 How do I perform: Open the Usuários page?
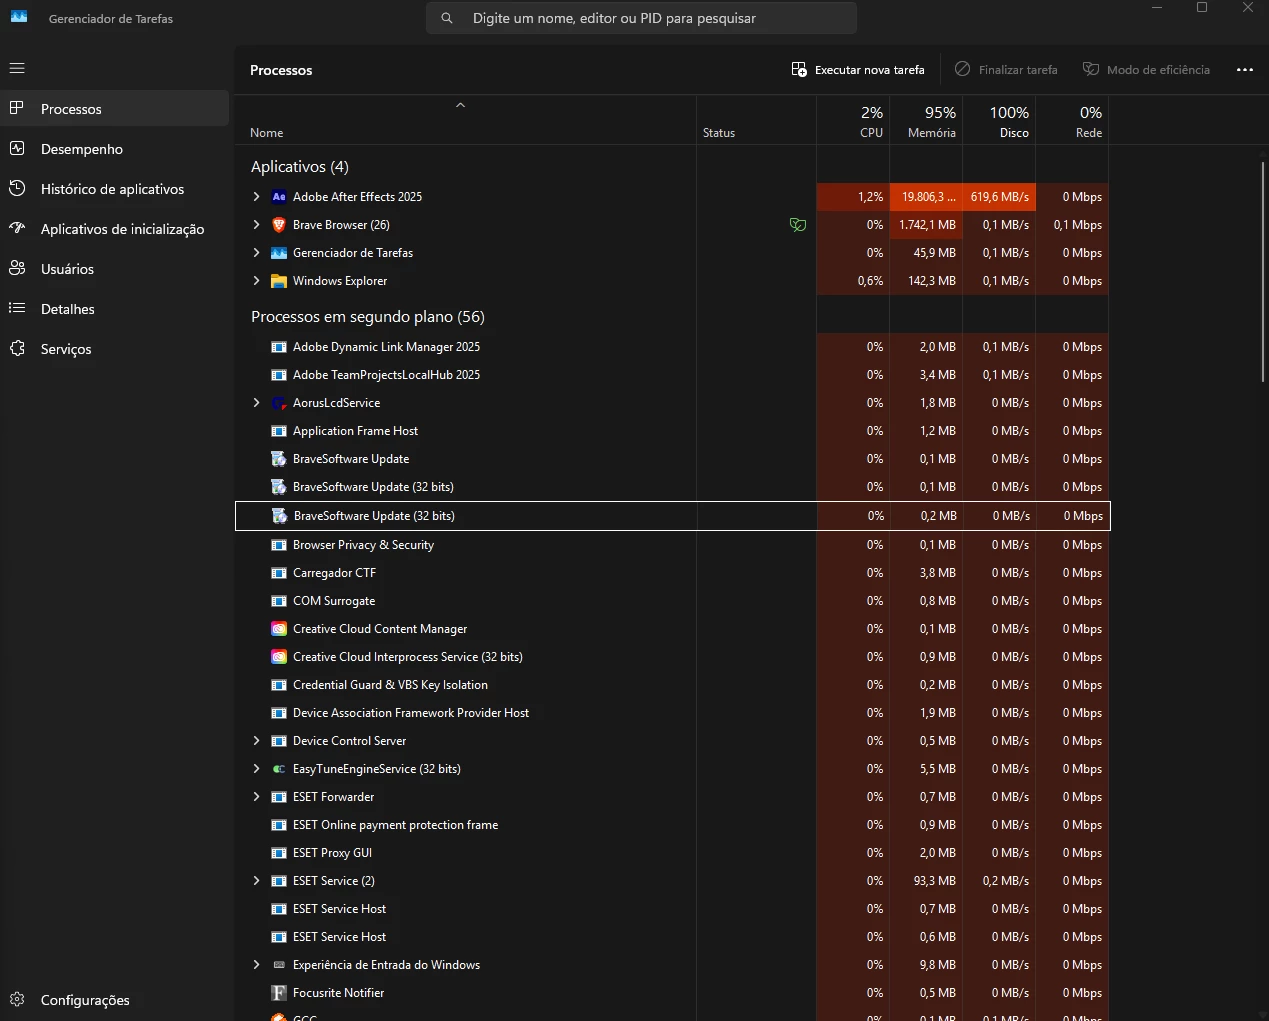point(115,269)
